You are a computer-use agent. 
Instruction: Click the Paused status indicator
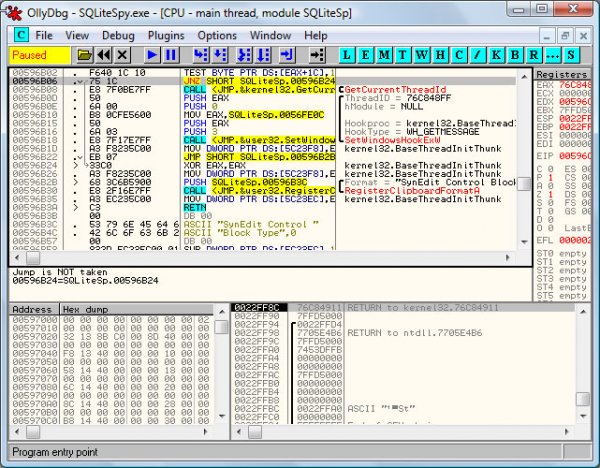tap(39, 55)
